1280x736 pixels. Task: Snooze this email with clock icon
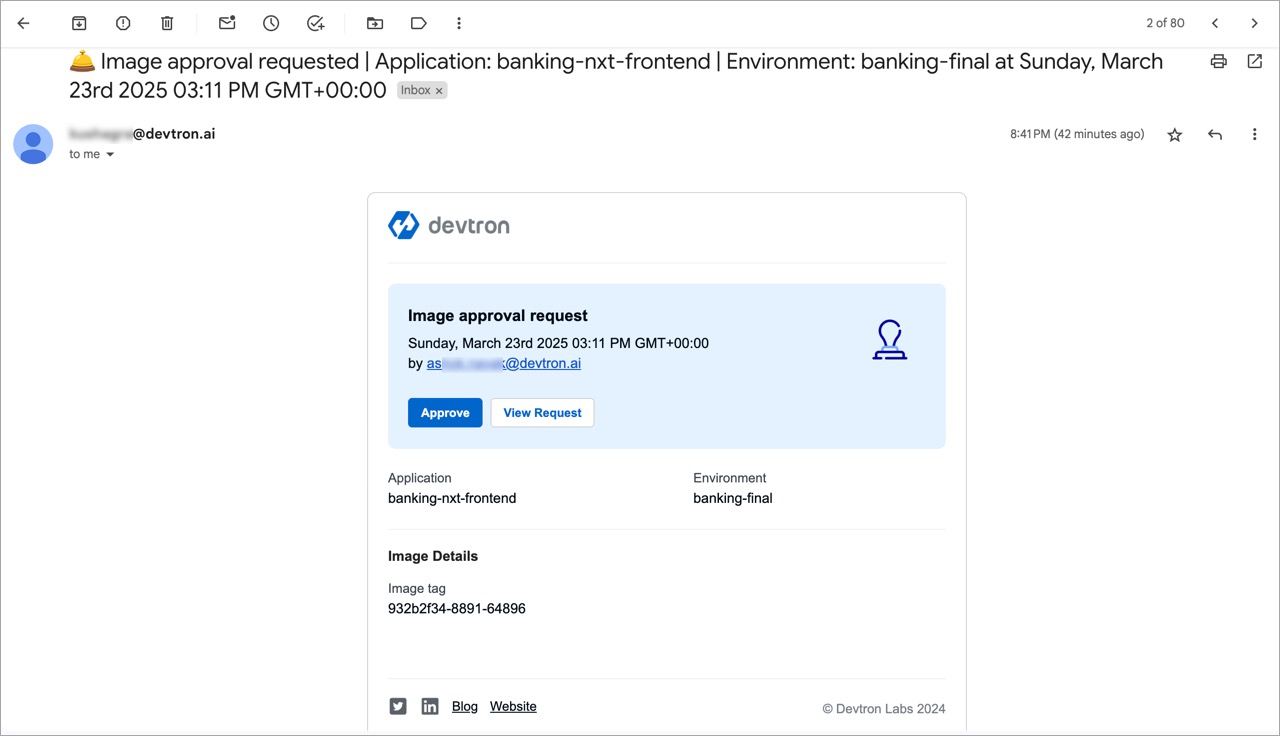[271, 23]
